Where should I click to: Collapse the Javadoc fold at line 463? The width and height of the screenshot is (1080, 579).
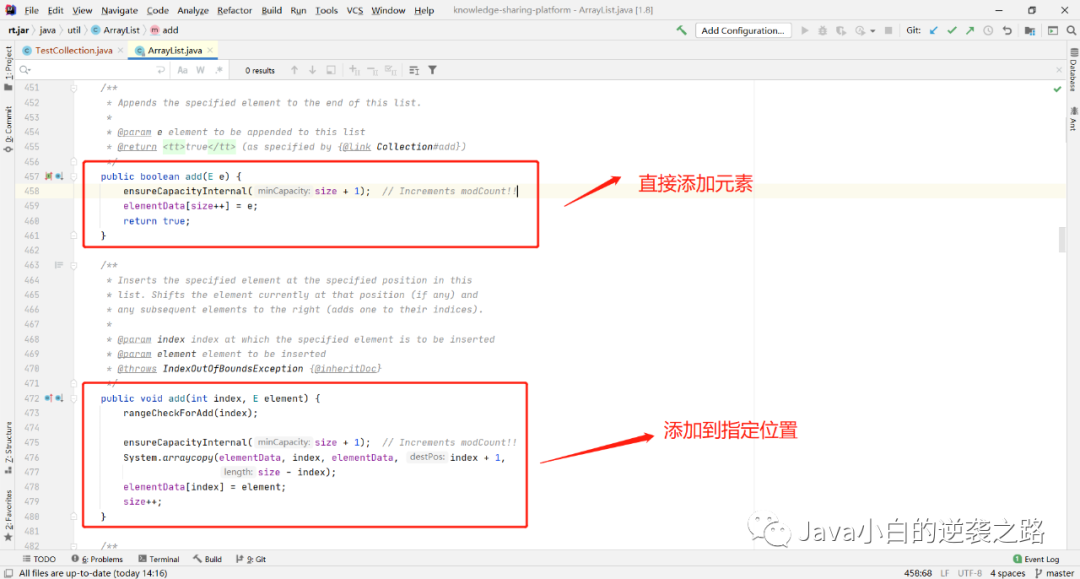click(73, 265)
